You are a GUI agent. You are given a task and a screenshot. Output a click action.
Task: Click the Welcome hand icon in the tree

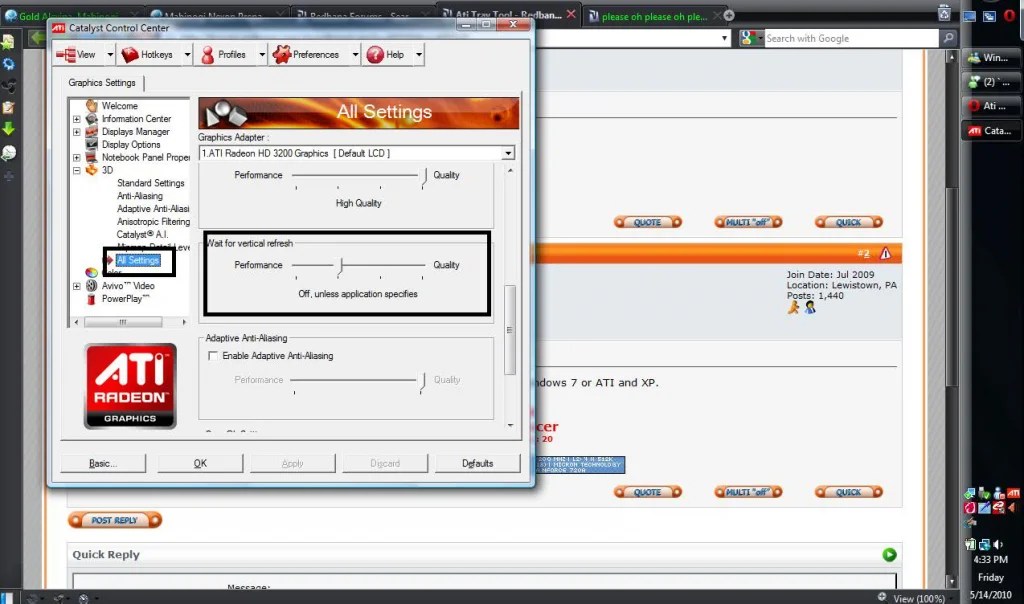(90, 106)
